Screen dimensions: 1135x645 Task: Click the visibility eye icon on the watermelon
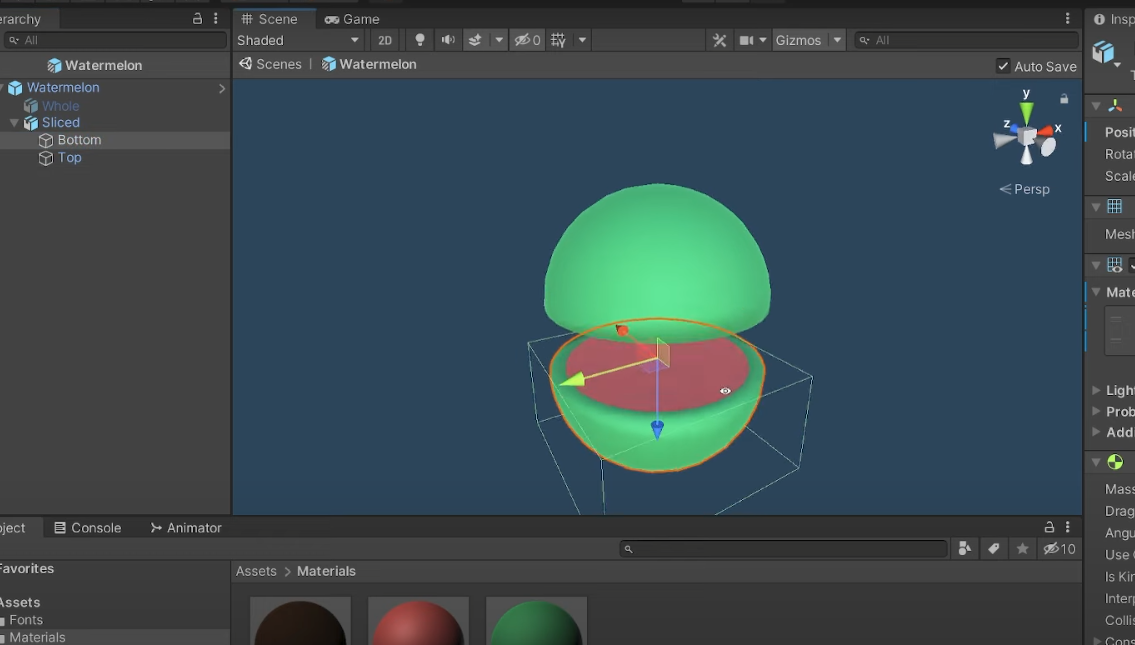pyautogui.click(x=725, y=391)
